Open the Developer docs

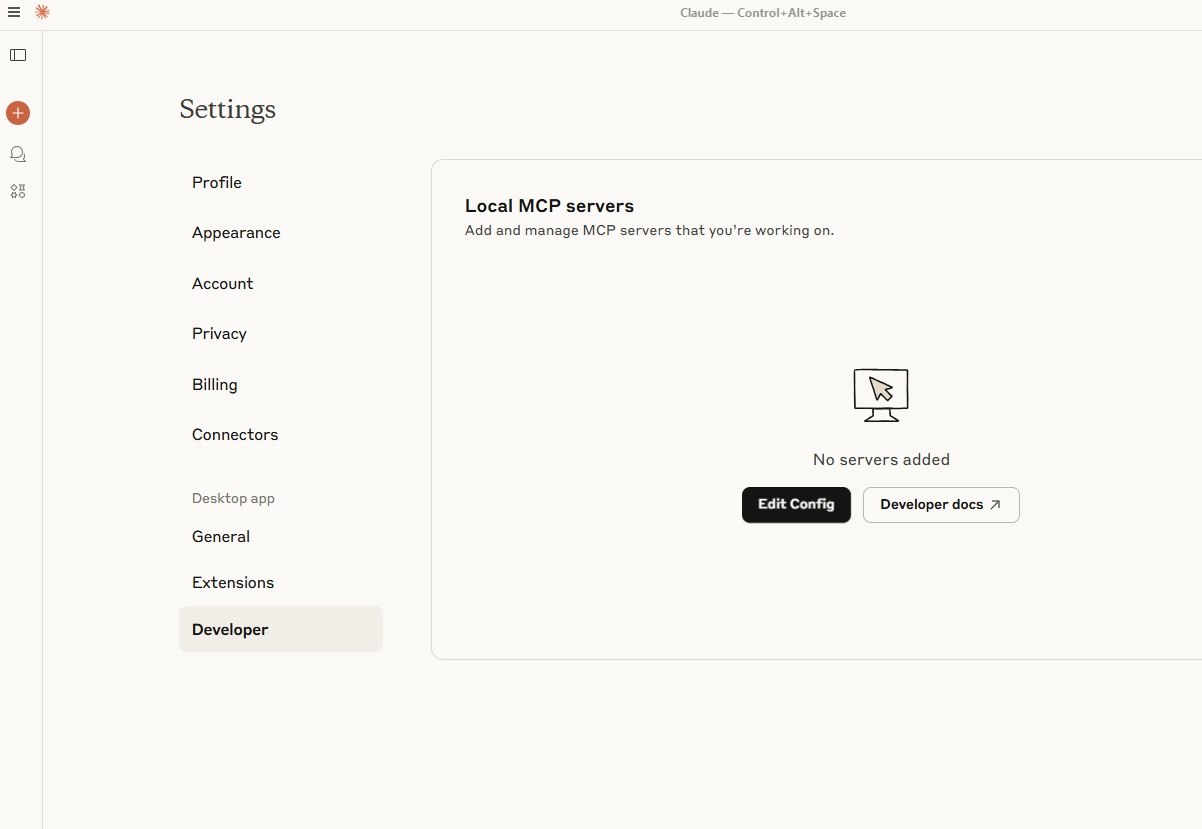(x=932, y=504)
